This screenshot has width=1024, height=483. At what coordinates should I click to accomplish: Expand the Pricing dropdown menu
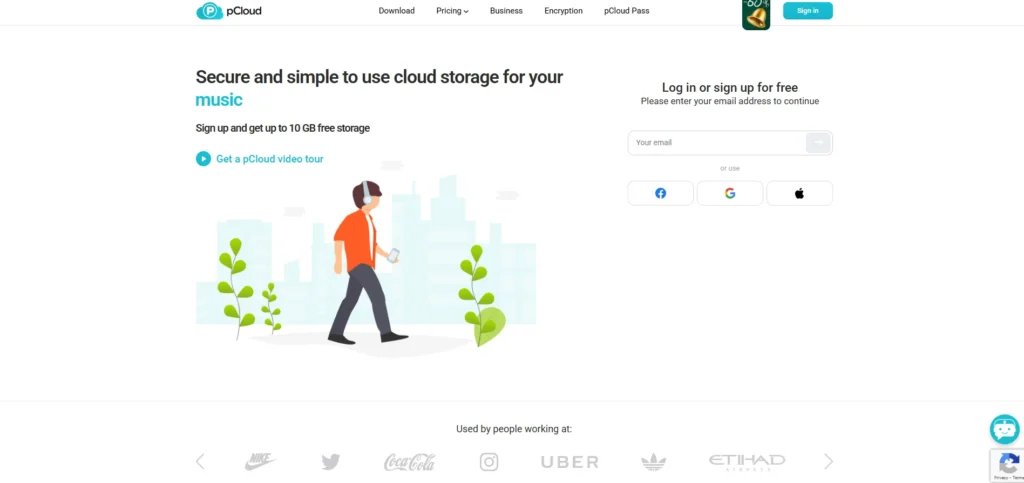pos(453,11)
